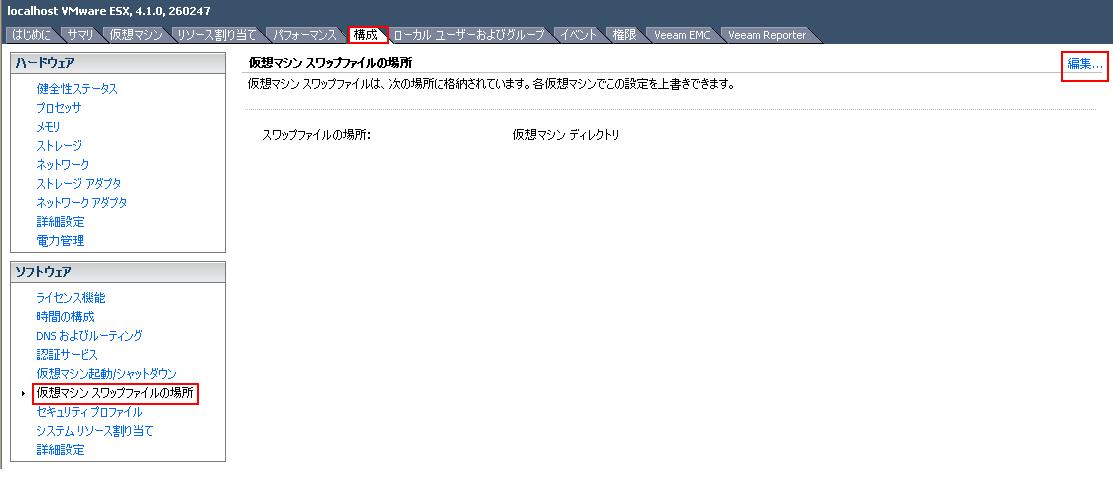The image size is (1113, 477).
Task: Open DNS およびルーティング link
Action: (x=89, y=336)
